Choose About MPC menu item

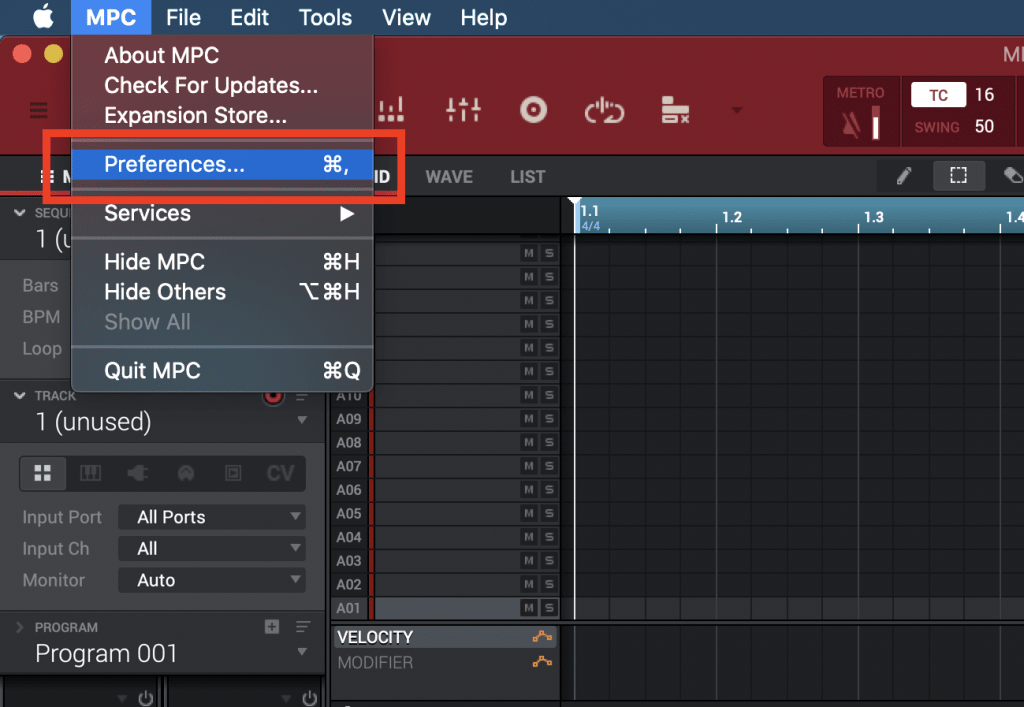pyautogui.click(x=222, y=55)
